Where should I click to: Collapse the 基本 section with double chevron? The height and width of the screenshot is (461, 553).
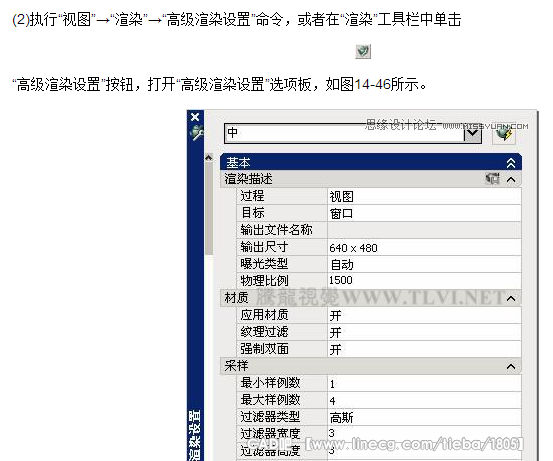click(x=511, y=163)
